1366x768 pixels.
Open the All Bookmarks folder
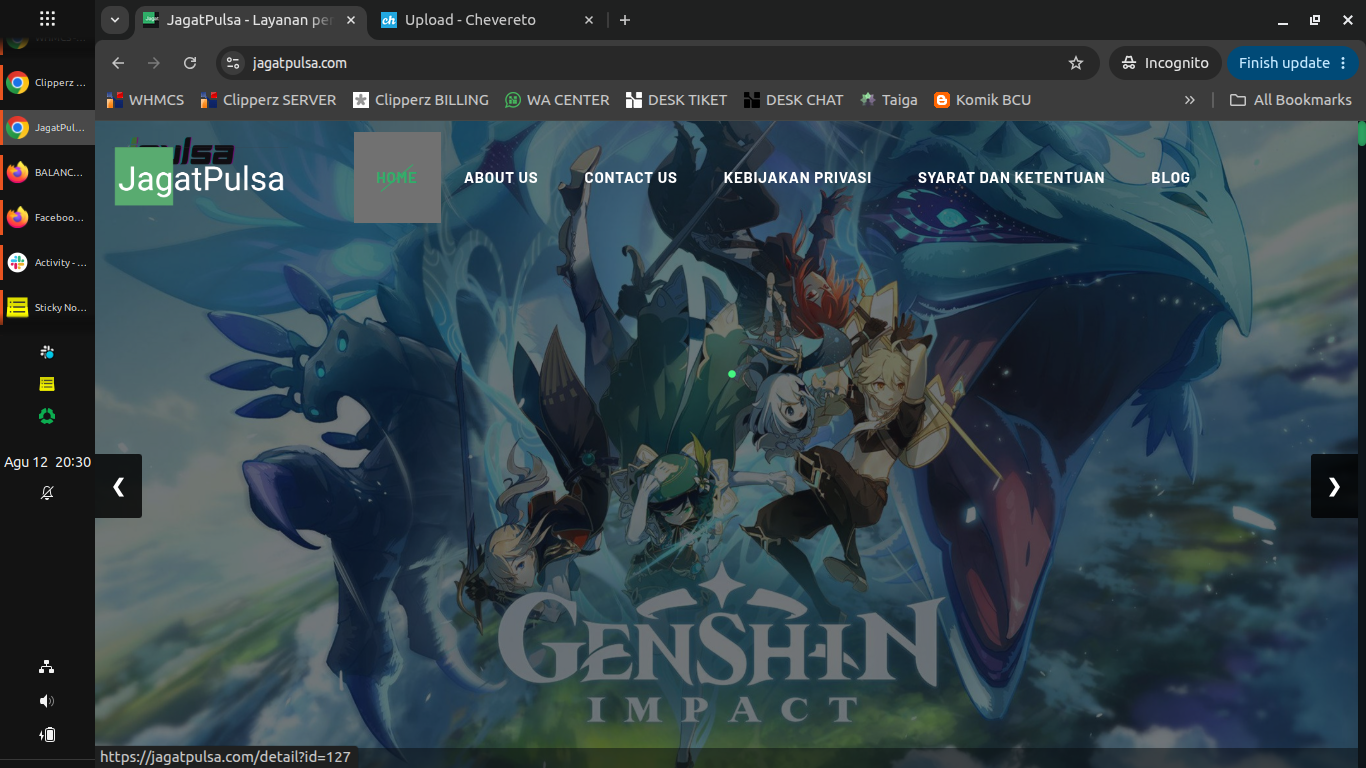(1290, 100)
